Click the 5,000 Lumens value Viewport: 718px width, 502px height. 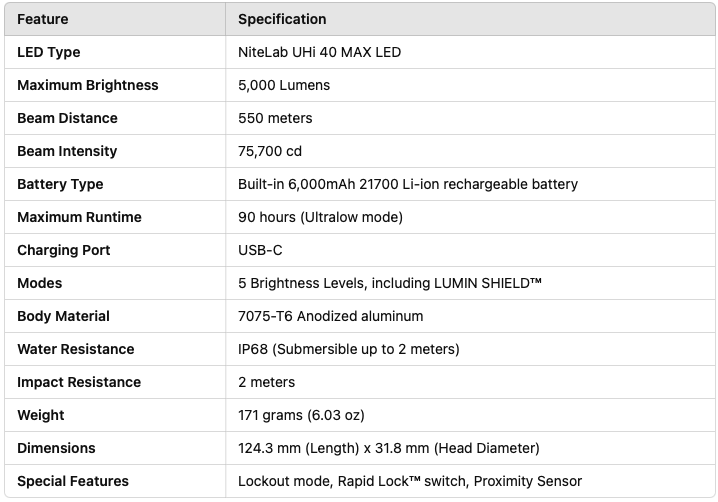[x=284, y=85]
